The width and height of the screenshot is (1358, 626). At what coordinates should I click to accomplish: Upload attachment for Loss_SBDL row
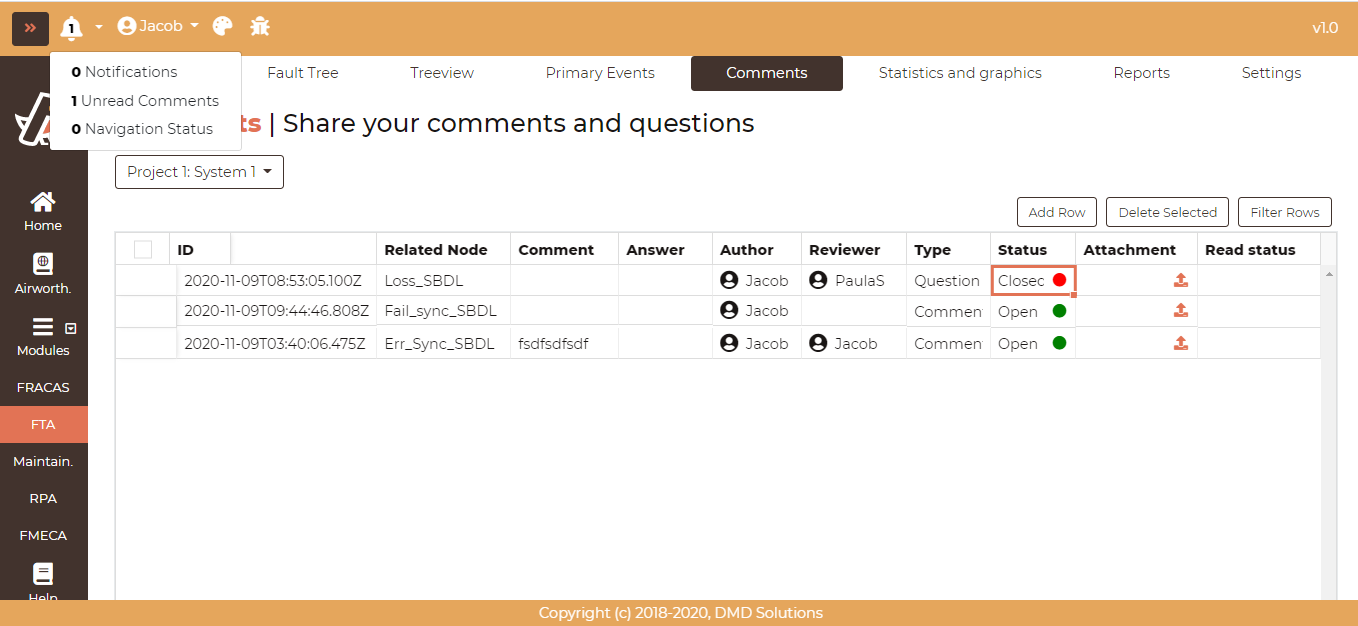[x=1180, y=280]
